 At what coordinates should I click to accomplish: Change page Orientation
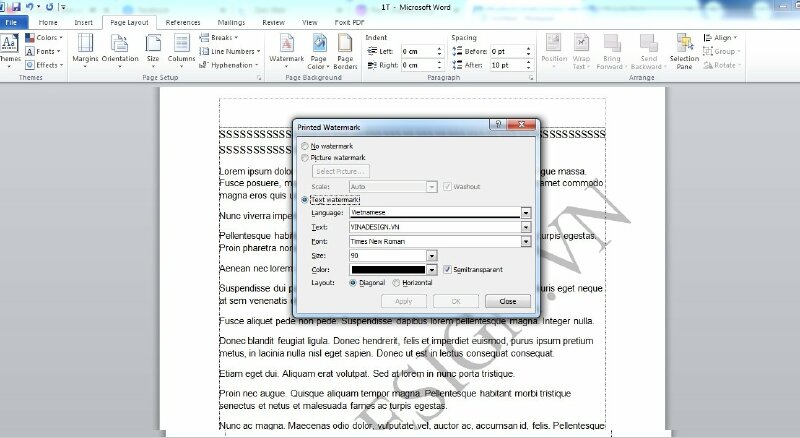coord(120,50)
